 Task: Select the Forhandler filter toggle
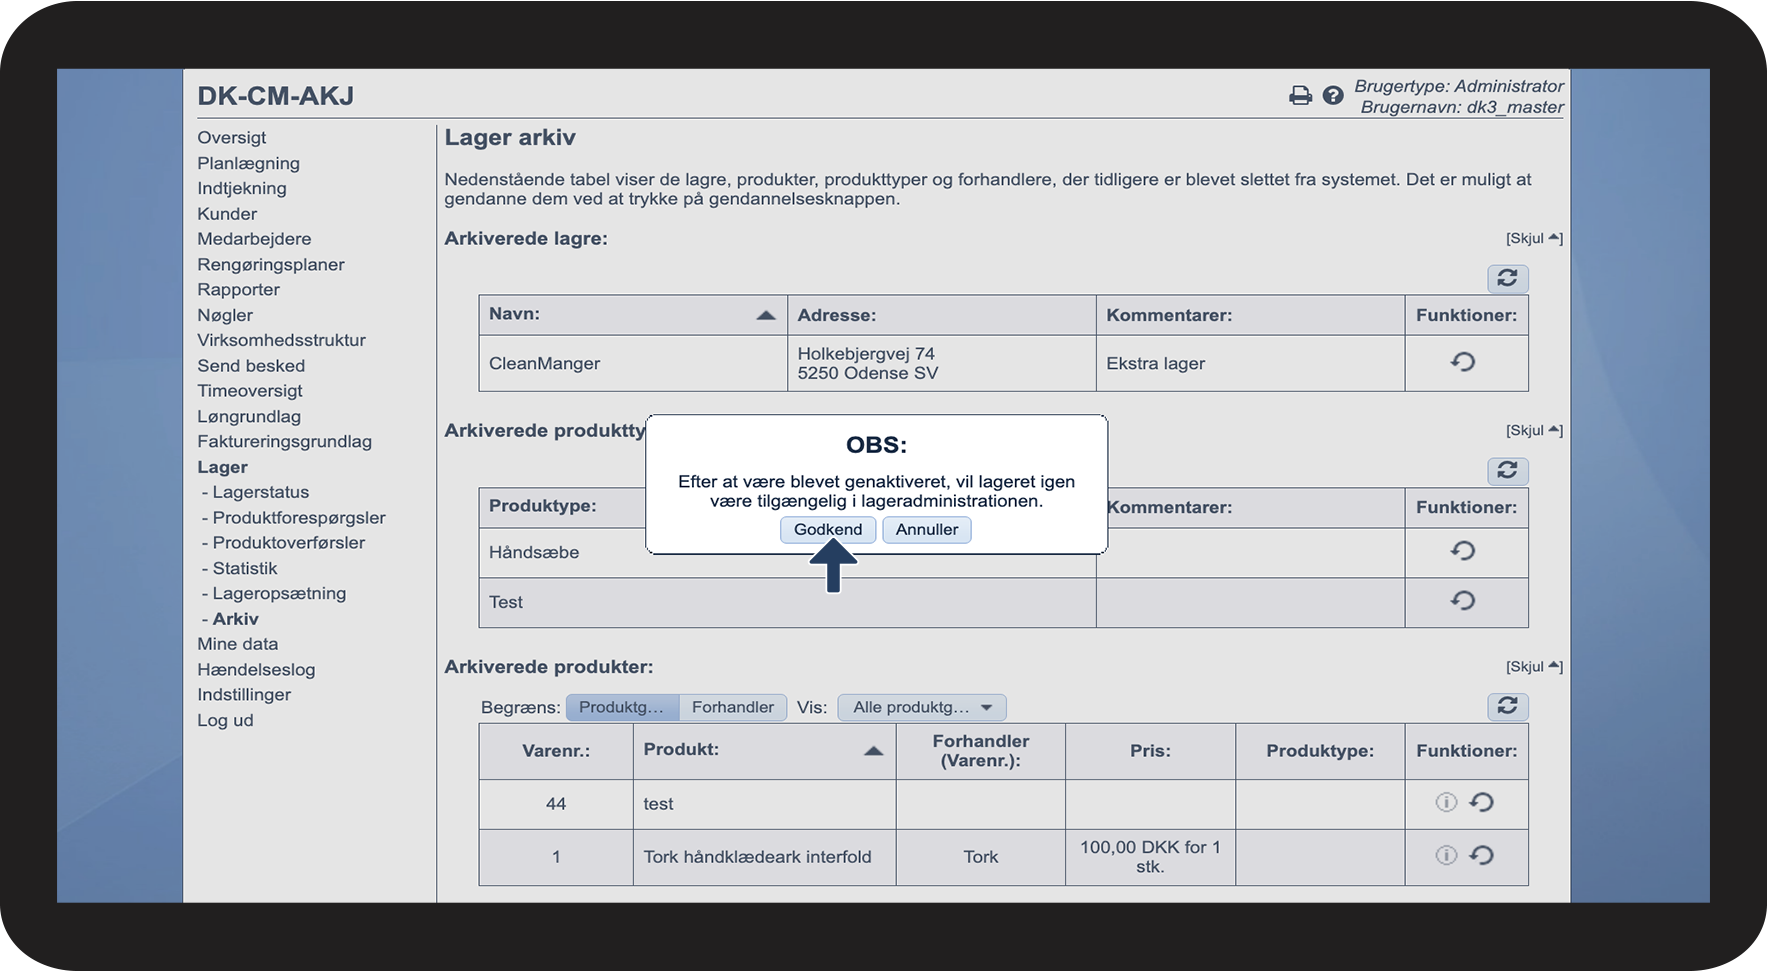(x=732, y=707)
